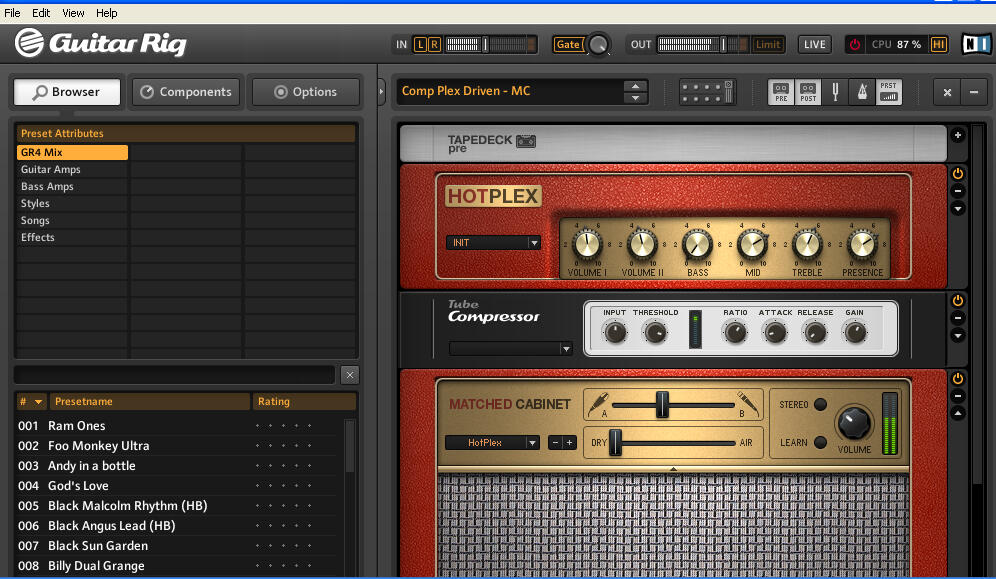Image resolution: width=996 pixels, height=579 pixels.
Task: Minimize the Matched Cabinet module
Action: [x=957, y=396]
